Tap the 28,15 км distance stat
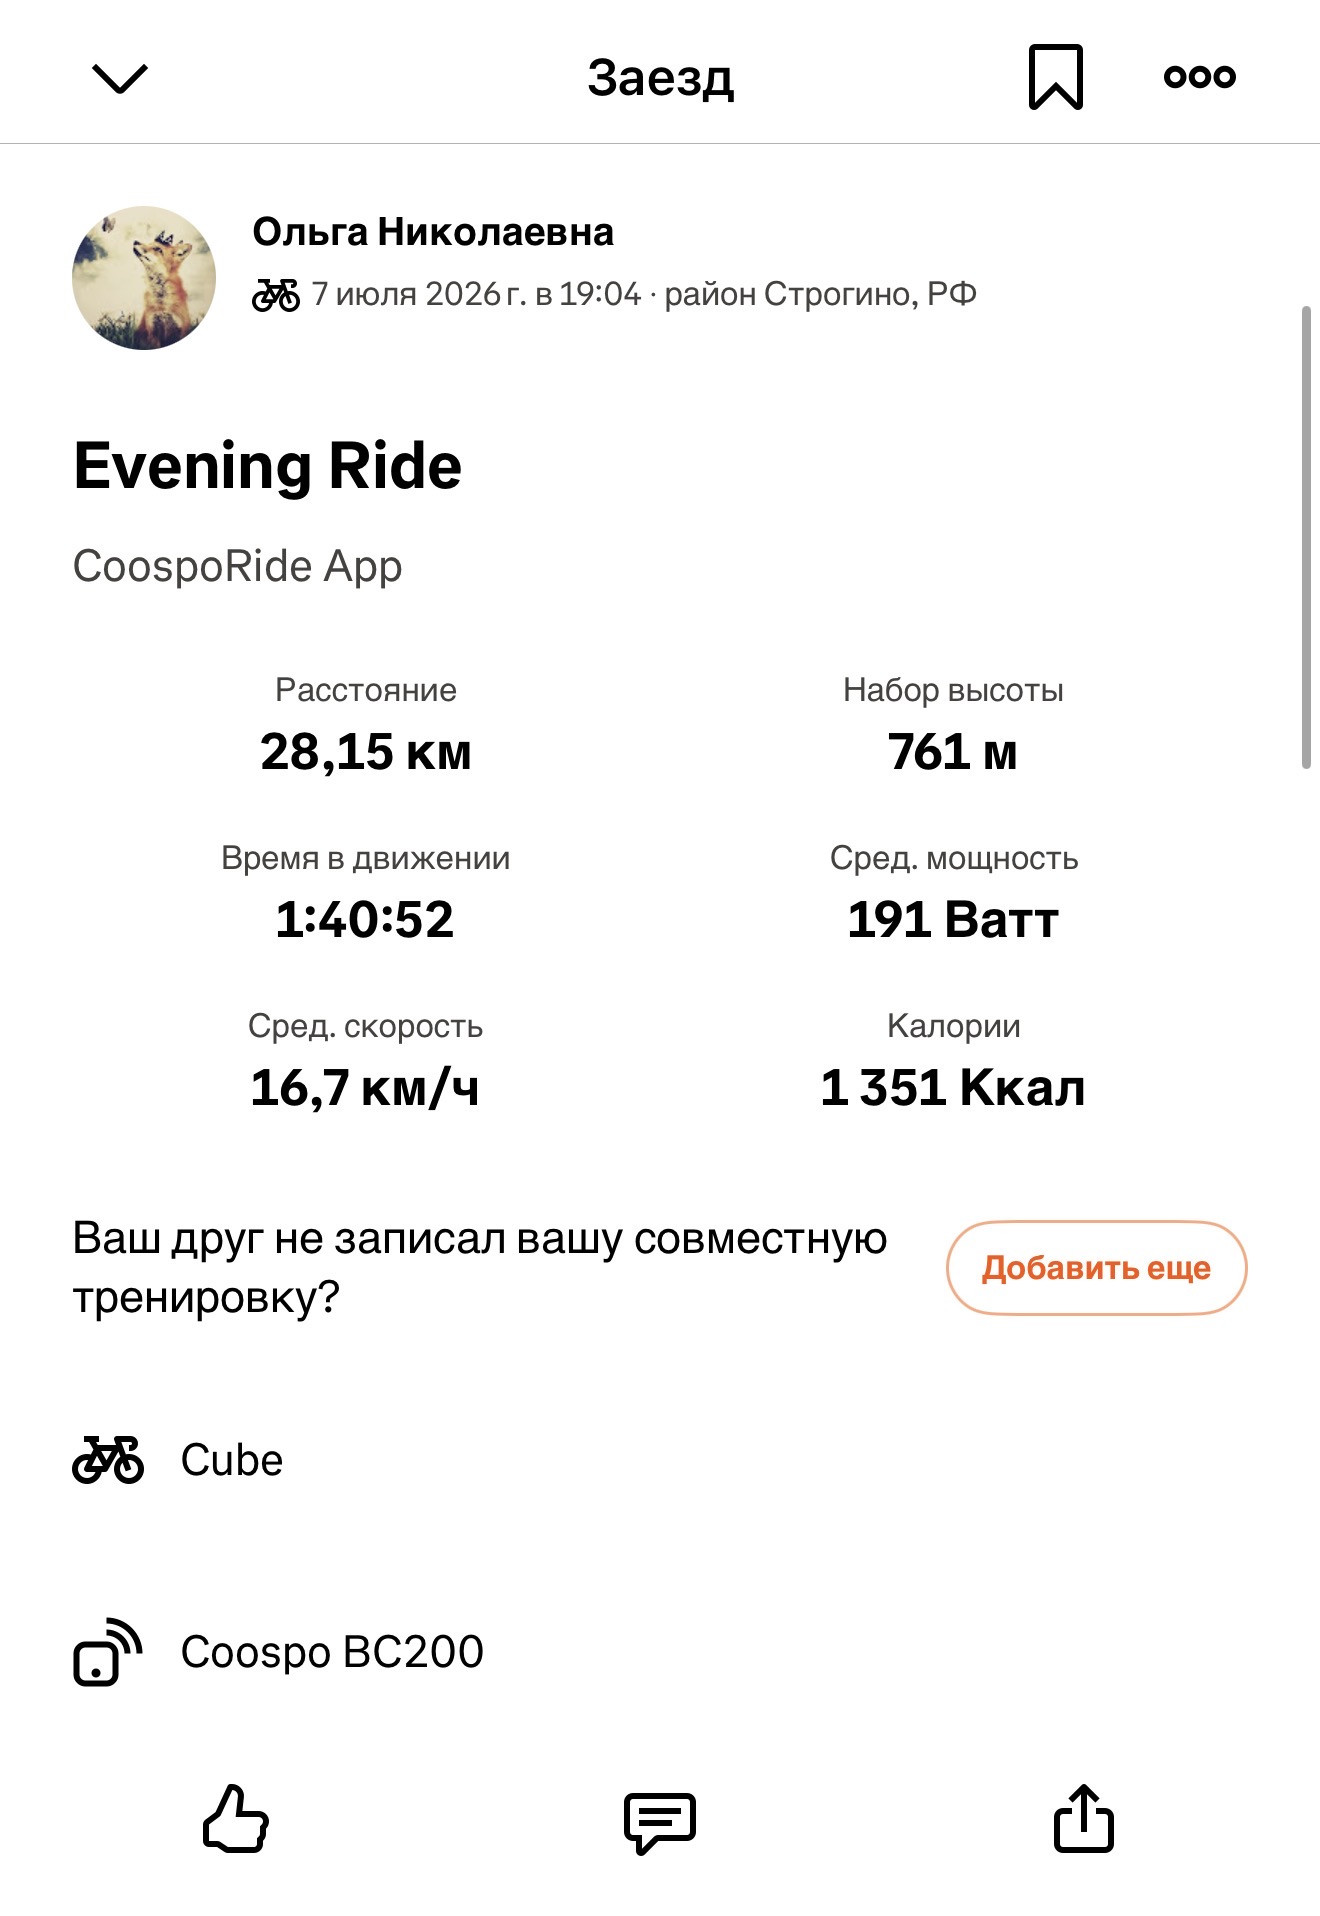This screenshot has width=1320, height=1916. [x=366, y=751]
